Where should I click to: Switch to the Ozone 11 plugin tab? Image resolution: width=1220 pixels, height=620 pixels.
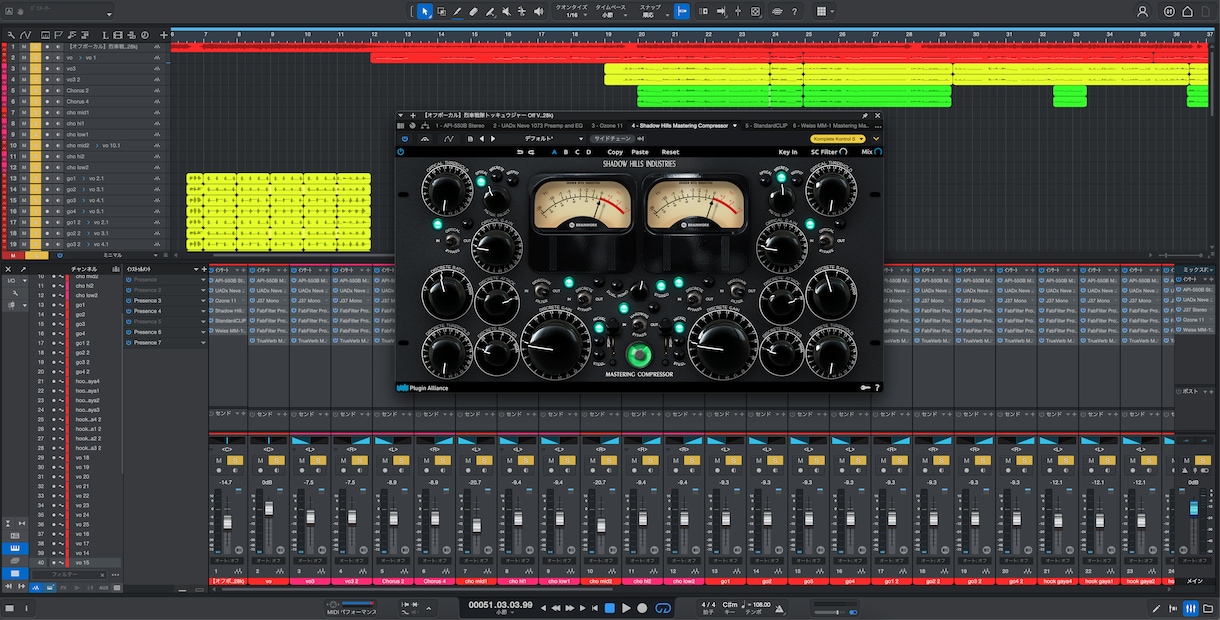(x=607, y=126)
